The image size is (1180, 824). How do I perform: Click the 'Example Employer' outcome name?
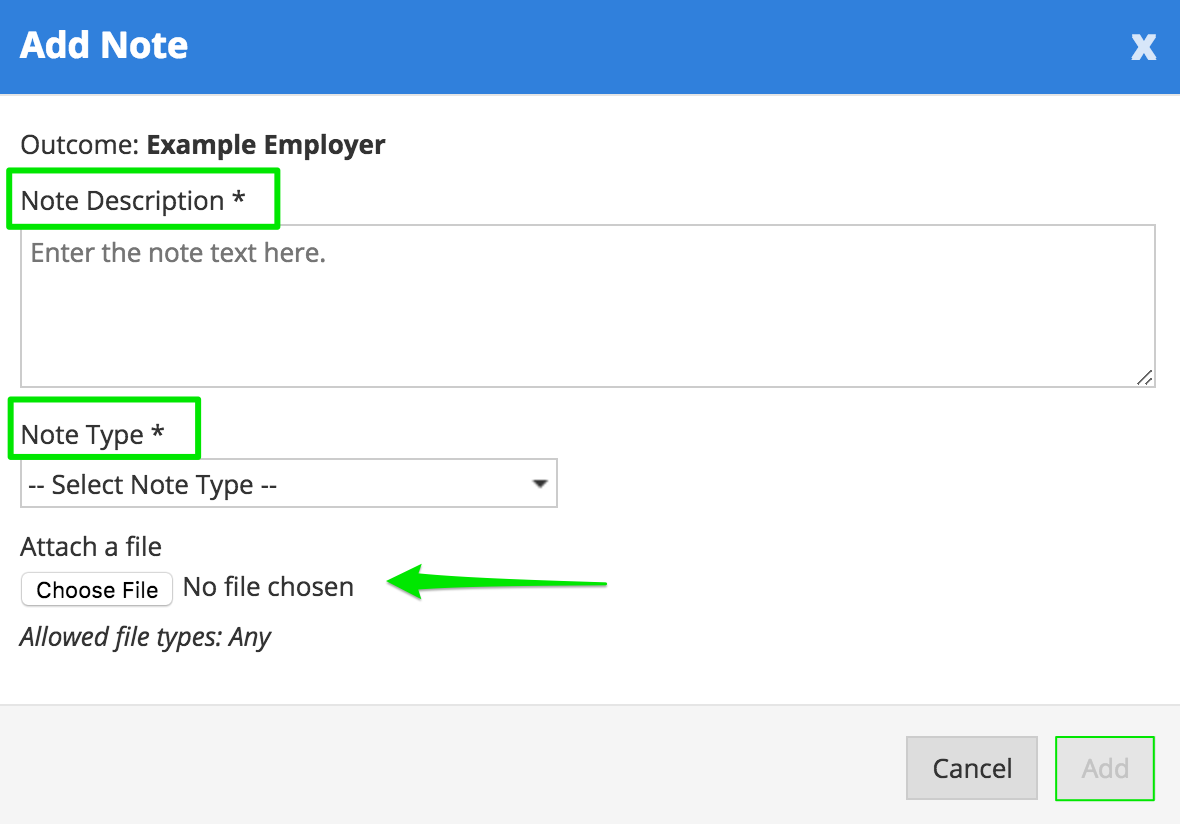[x=266, y=145]
